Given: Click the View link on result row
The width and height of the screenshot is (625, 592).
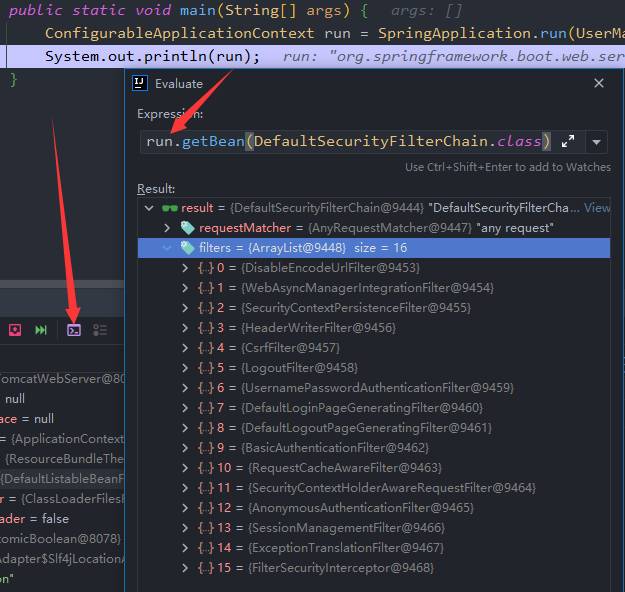Looking at the screenshot, I should coord(597,208).
